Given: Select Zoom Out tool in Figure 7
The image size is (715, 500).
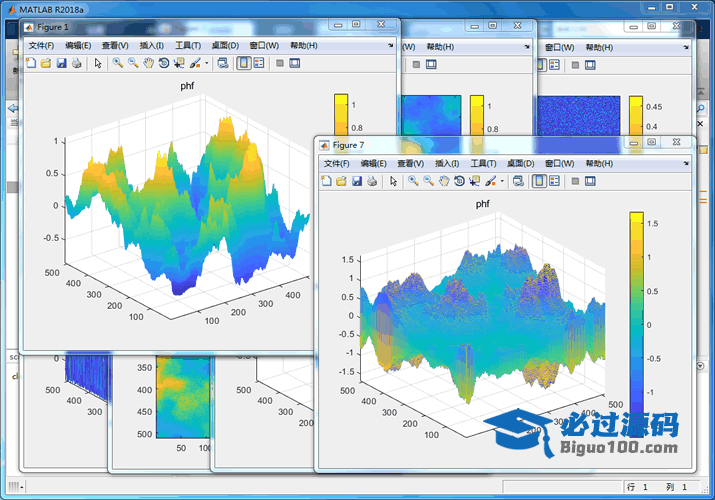Looking at the screenshot, I should [x=429, y=181].
